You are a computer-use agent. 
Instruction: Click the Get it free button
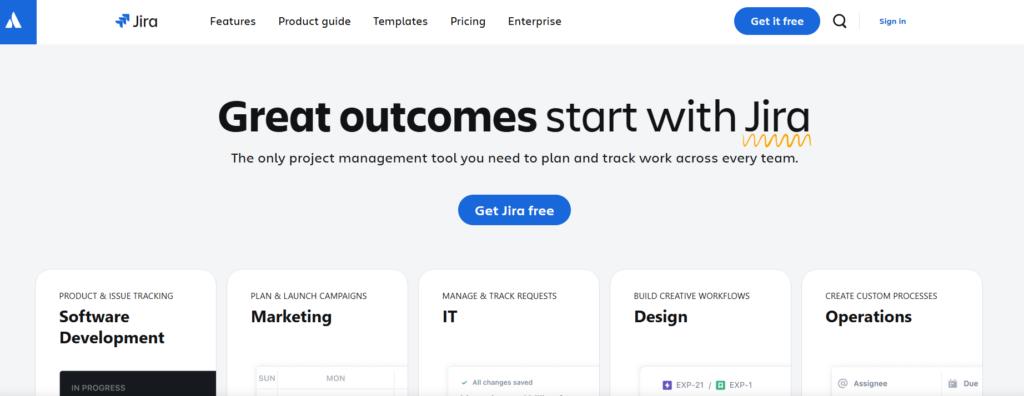click(x=776, y=21)
